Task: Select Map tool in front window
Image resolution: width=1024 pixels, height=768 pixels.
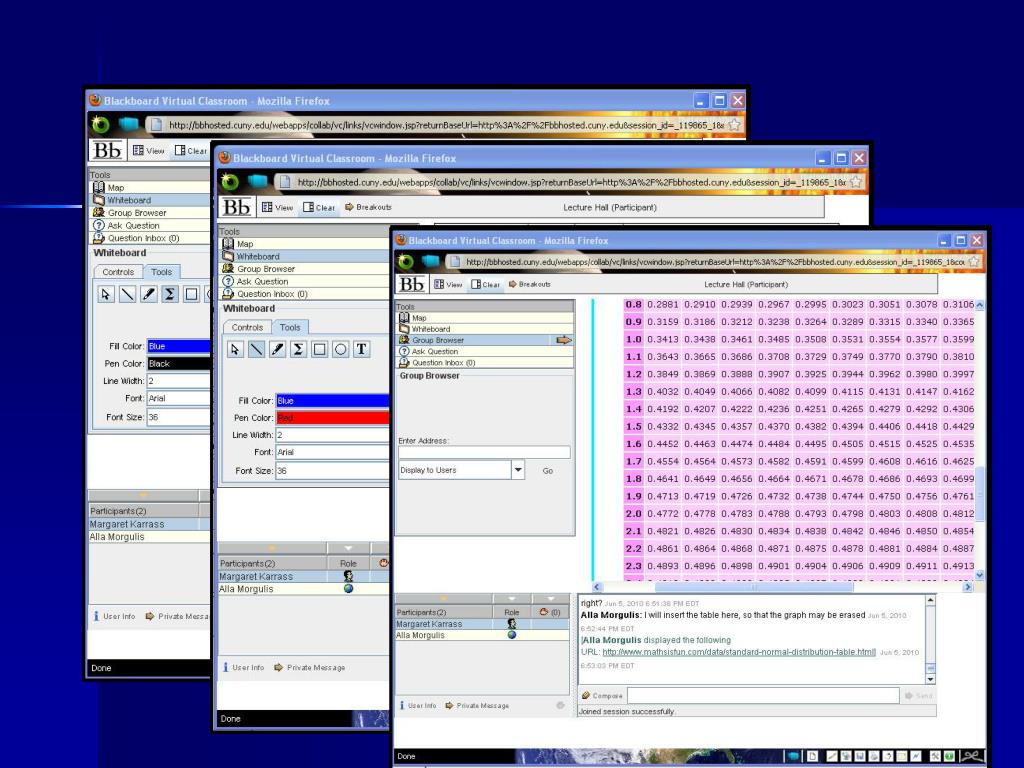Action: 485,317
